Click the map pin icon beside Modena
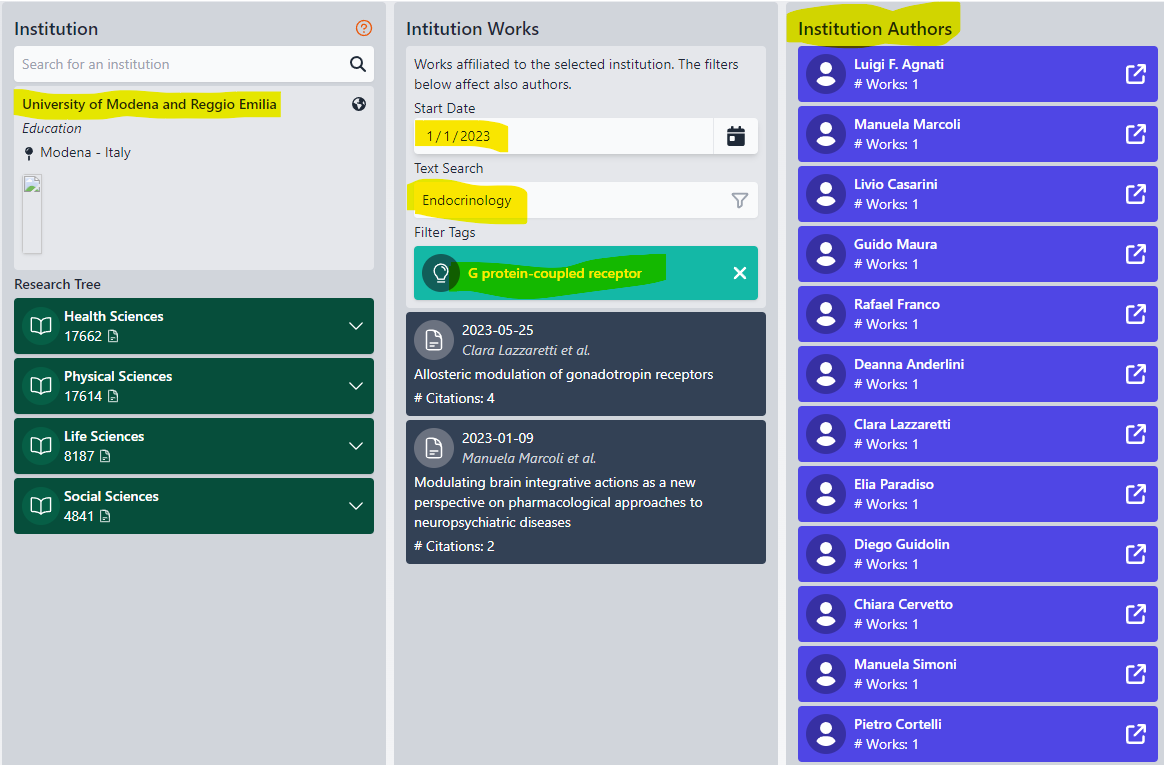The height and width of the screenshot is (765, 1164). click(29, 153)
